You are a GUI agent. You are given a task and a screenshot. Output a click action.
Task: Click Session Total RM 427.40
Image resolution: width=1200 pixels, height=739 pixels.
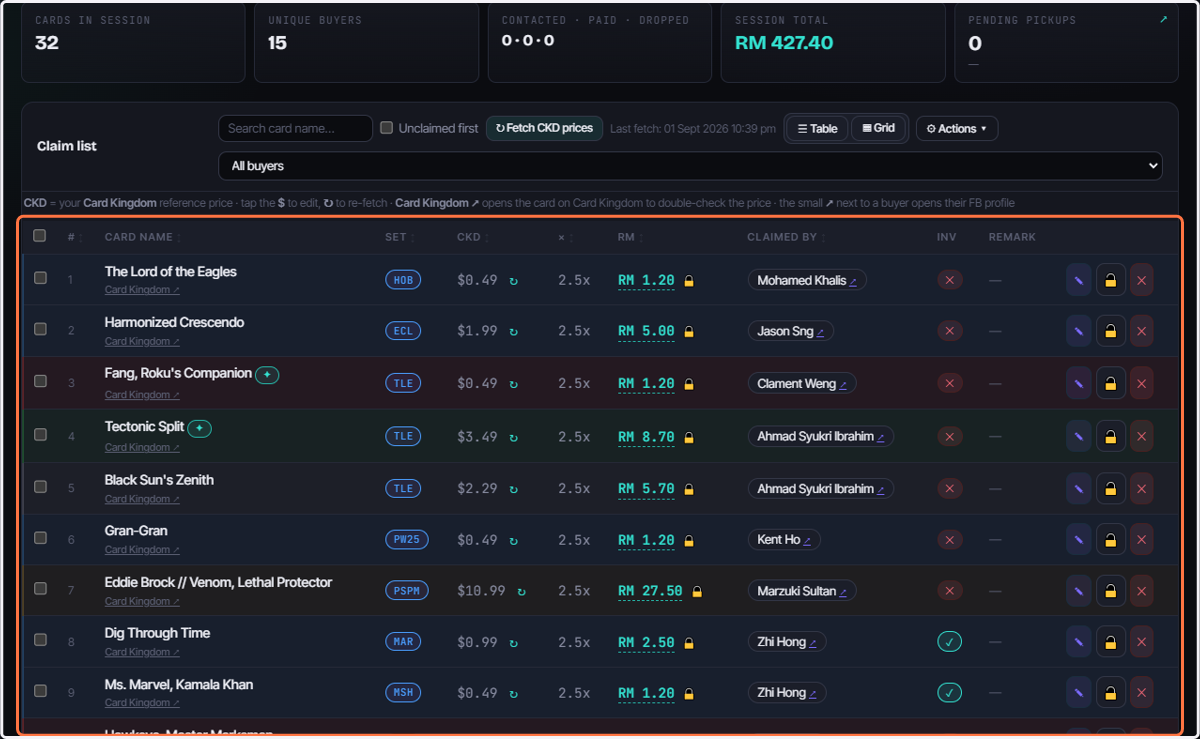[784, 43]
